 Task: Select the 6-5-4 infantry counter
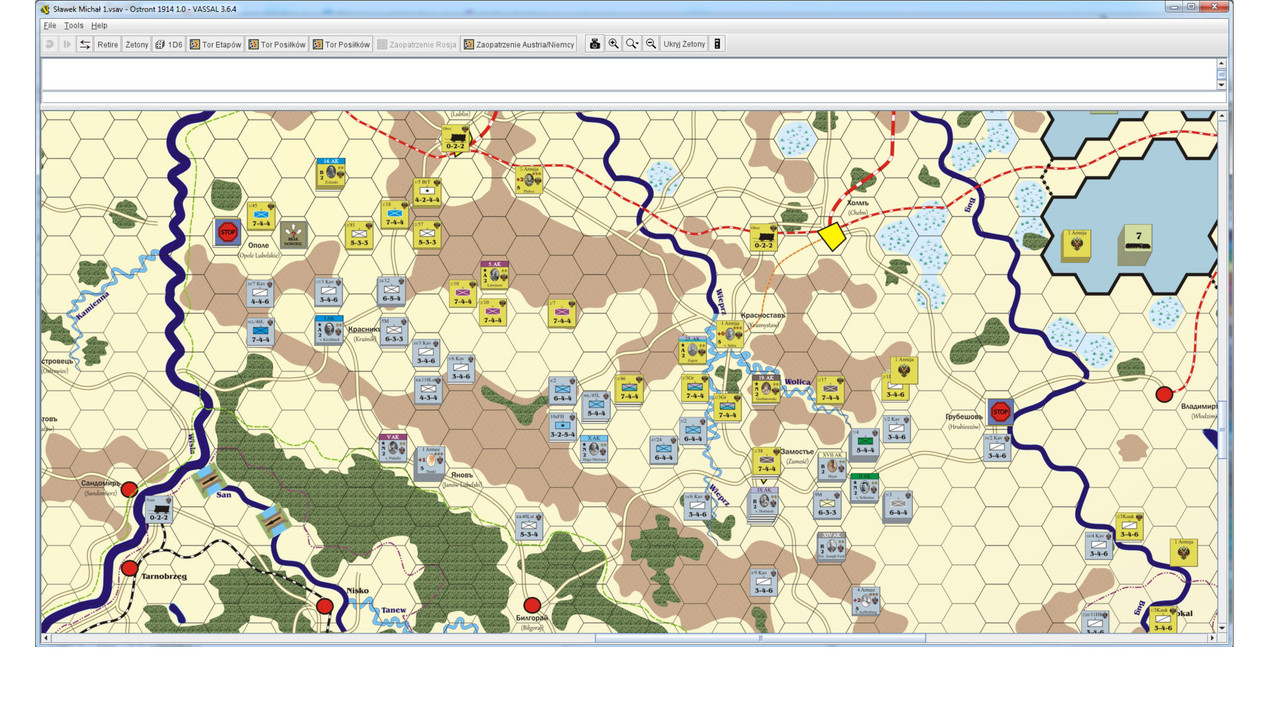point(392,290)
